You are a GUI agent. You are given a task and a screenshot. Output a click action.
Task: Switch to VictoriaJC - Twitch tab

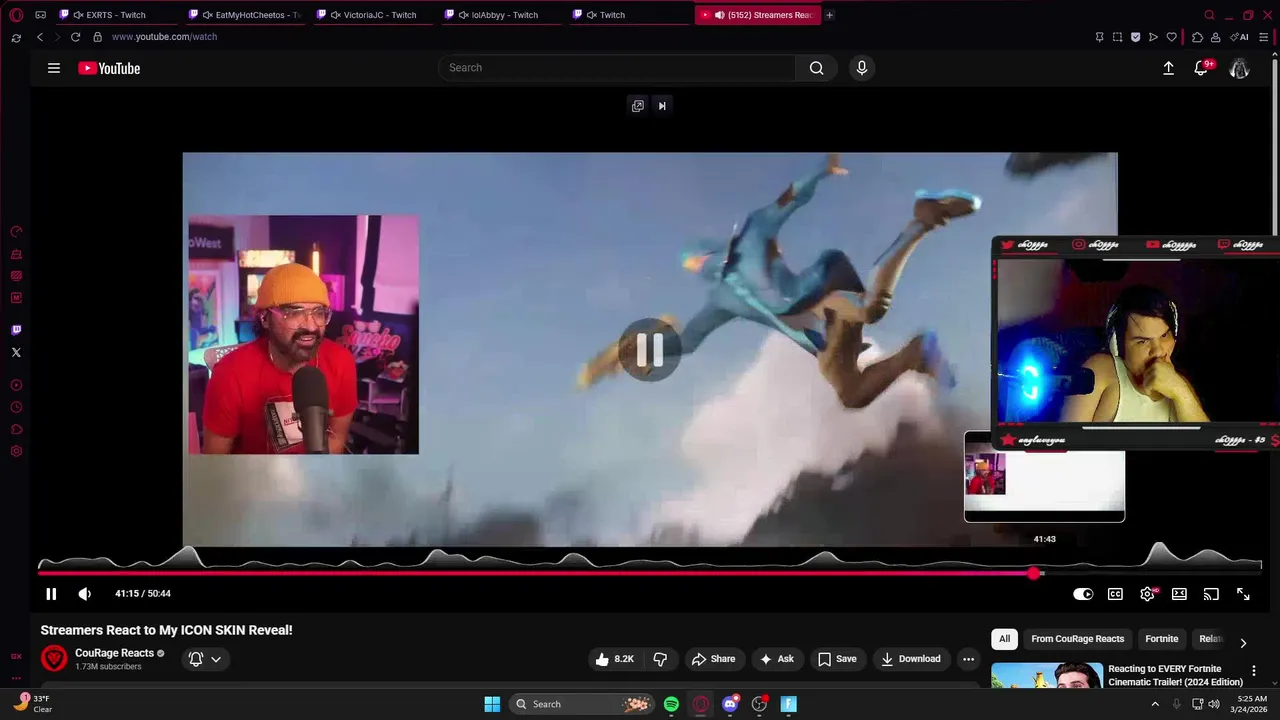click(x=372, y=15)
